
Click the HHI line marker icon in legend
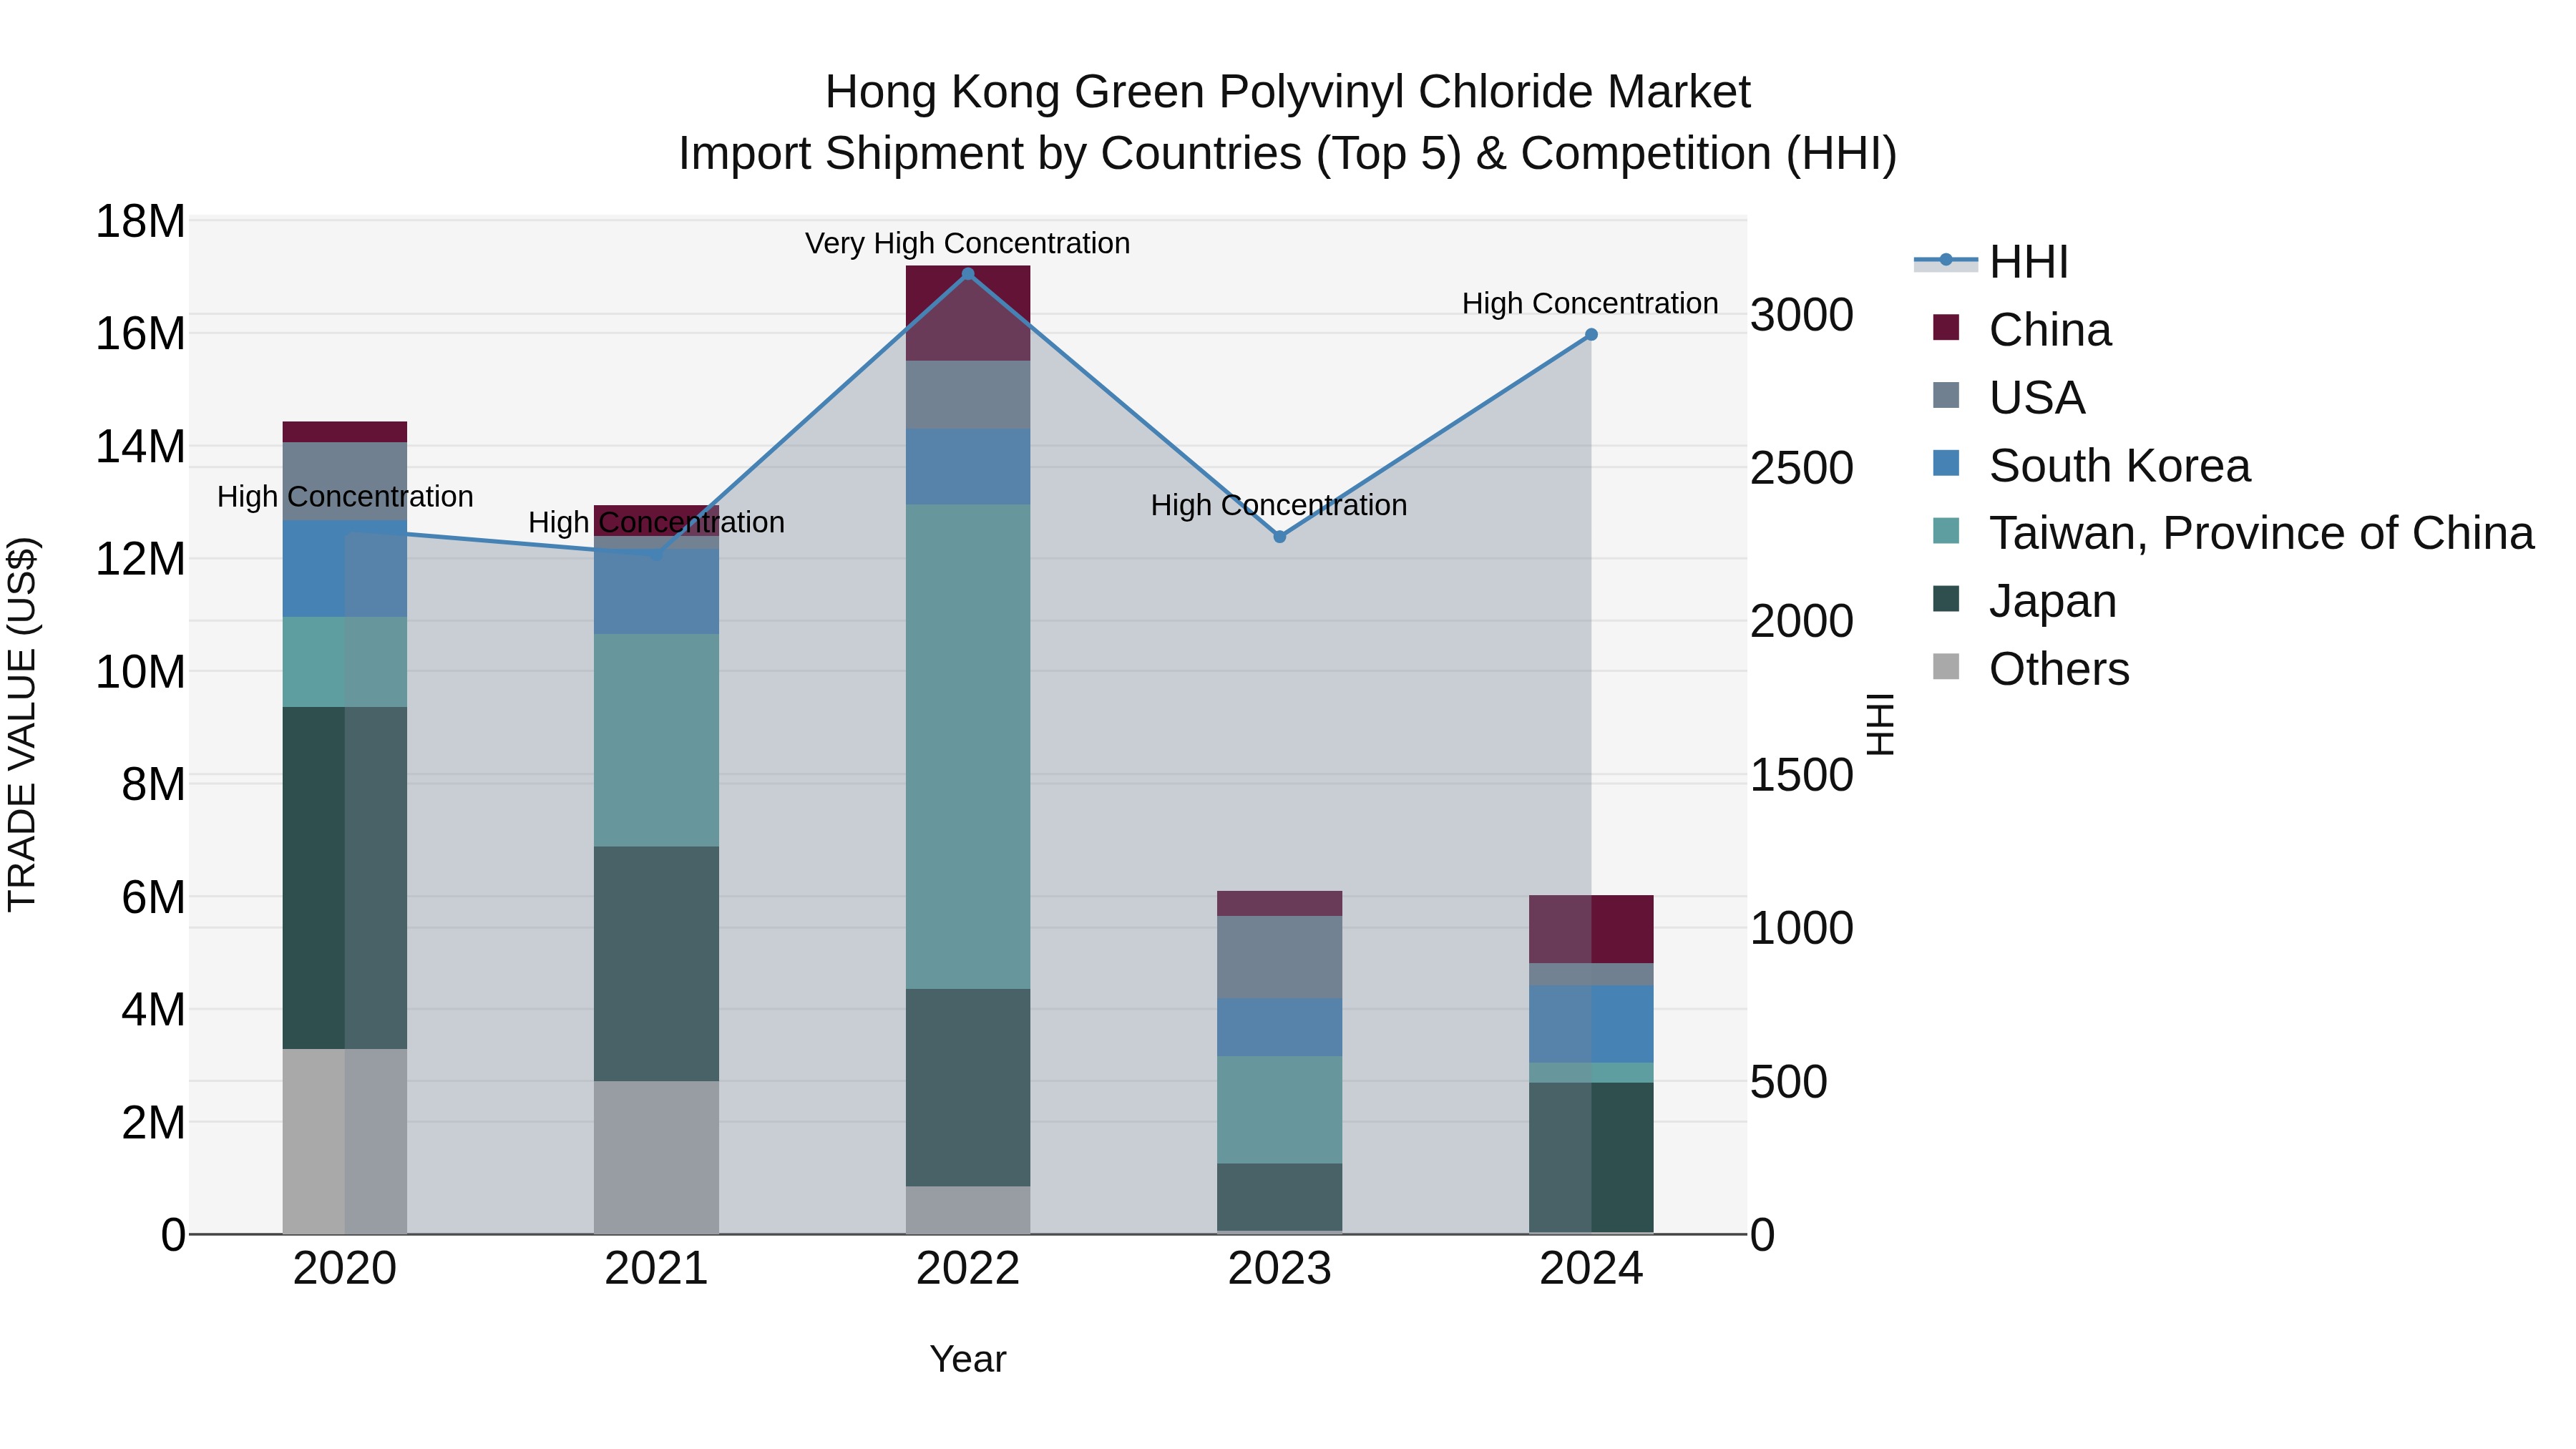pos(1946,261)
